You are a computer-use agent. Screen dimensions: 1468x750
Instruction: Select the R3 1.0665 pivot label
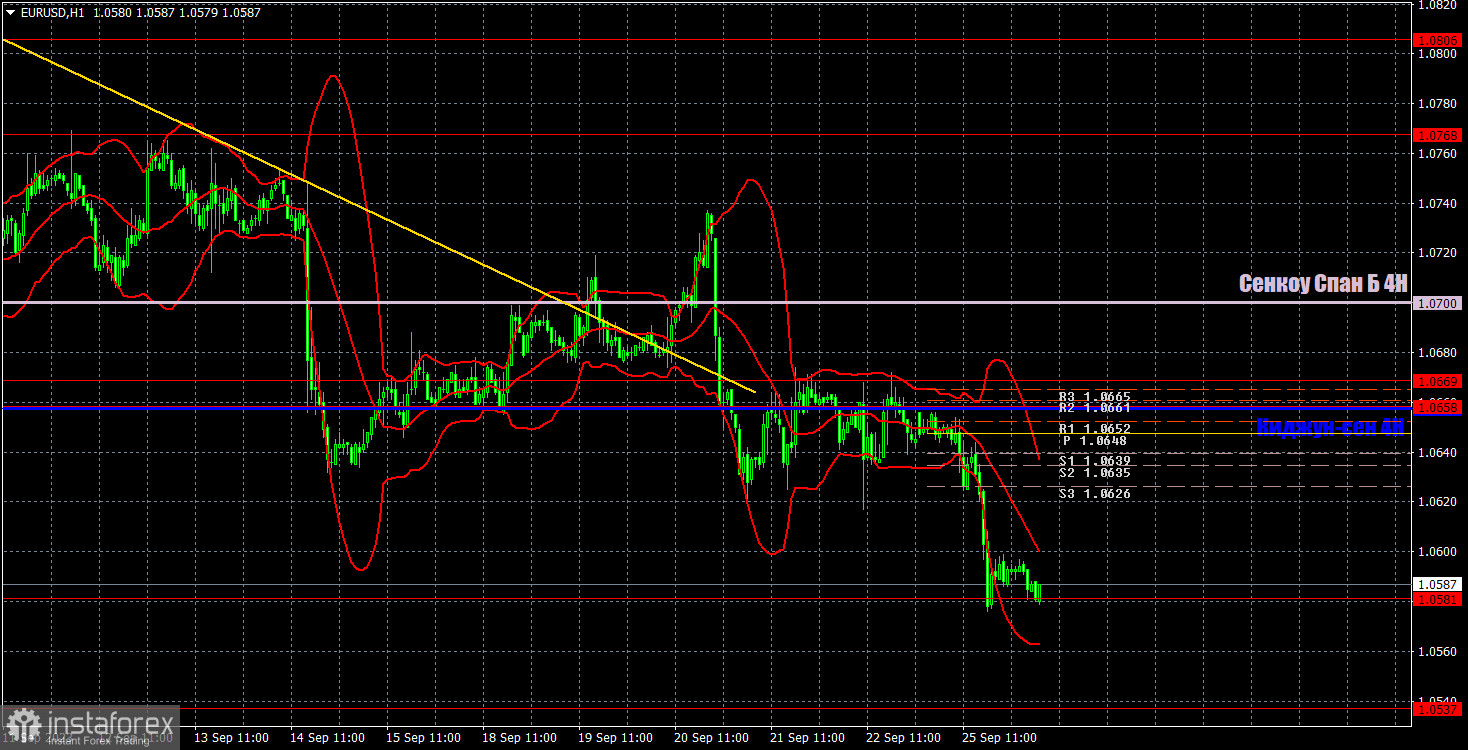[x=1095, y=397]
